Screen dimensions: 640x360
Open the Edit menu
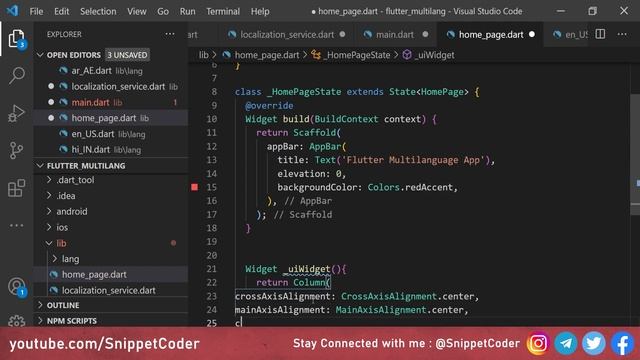click(62, 11)
